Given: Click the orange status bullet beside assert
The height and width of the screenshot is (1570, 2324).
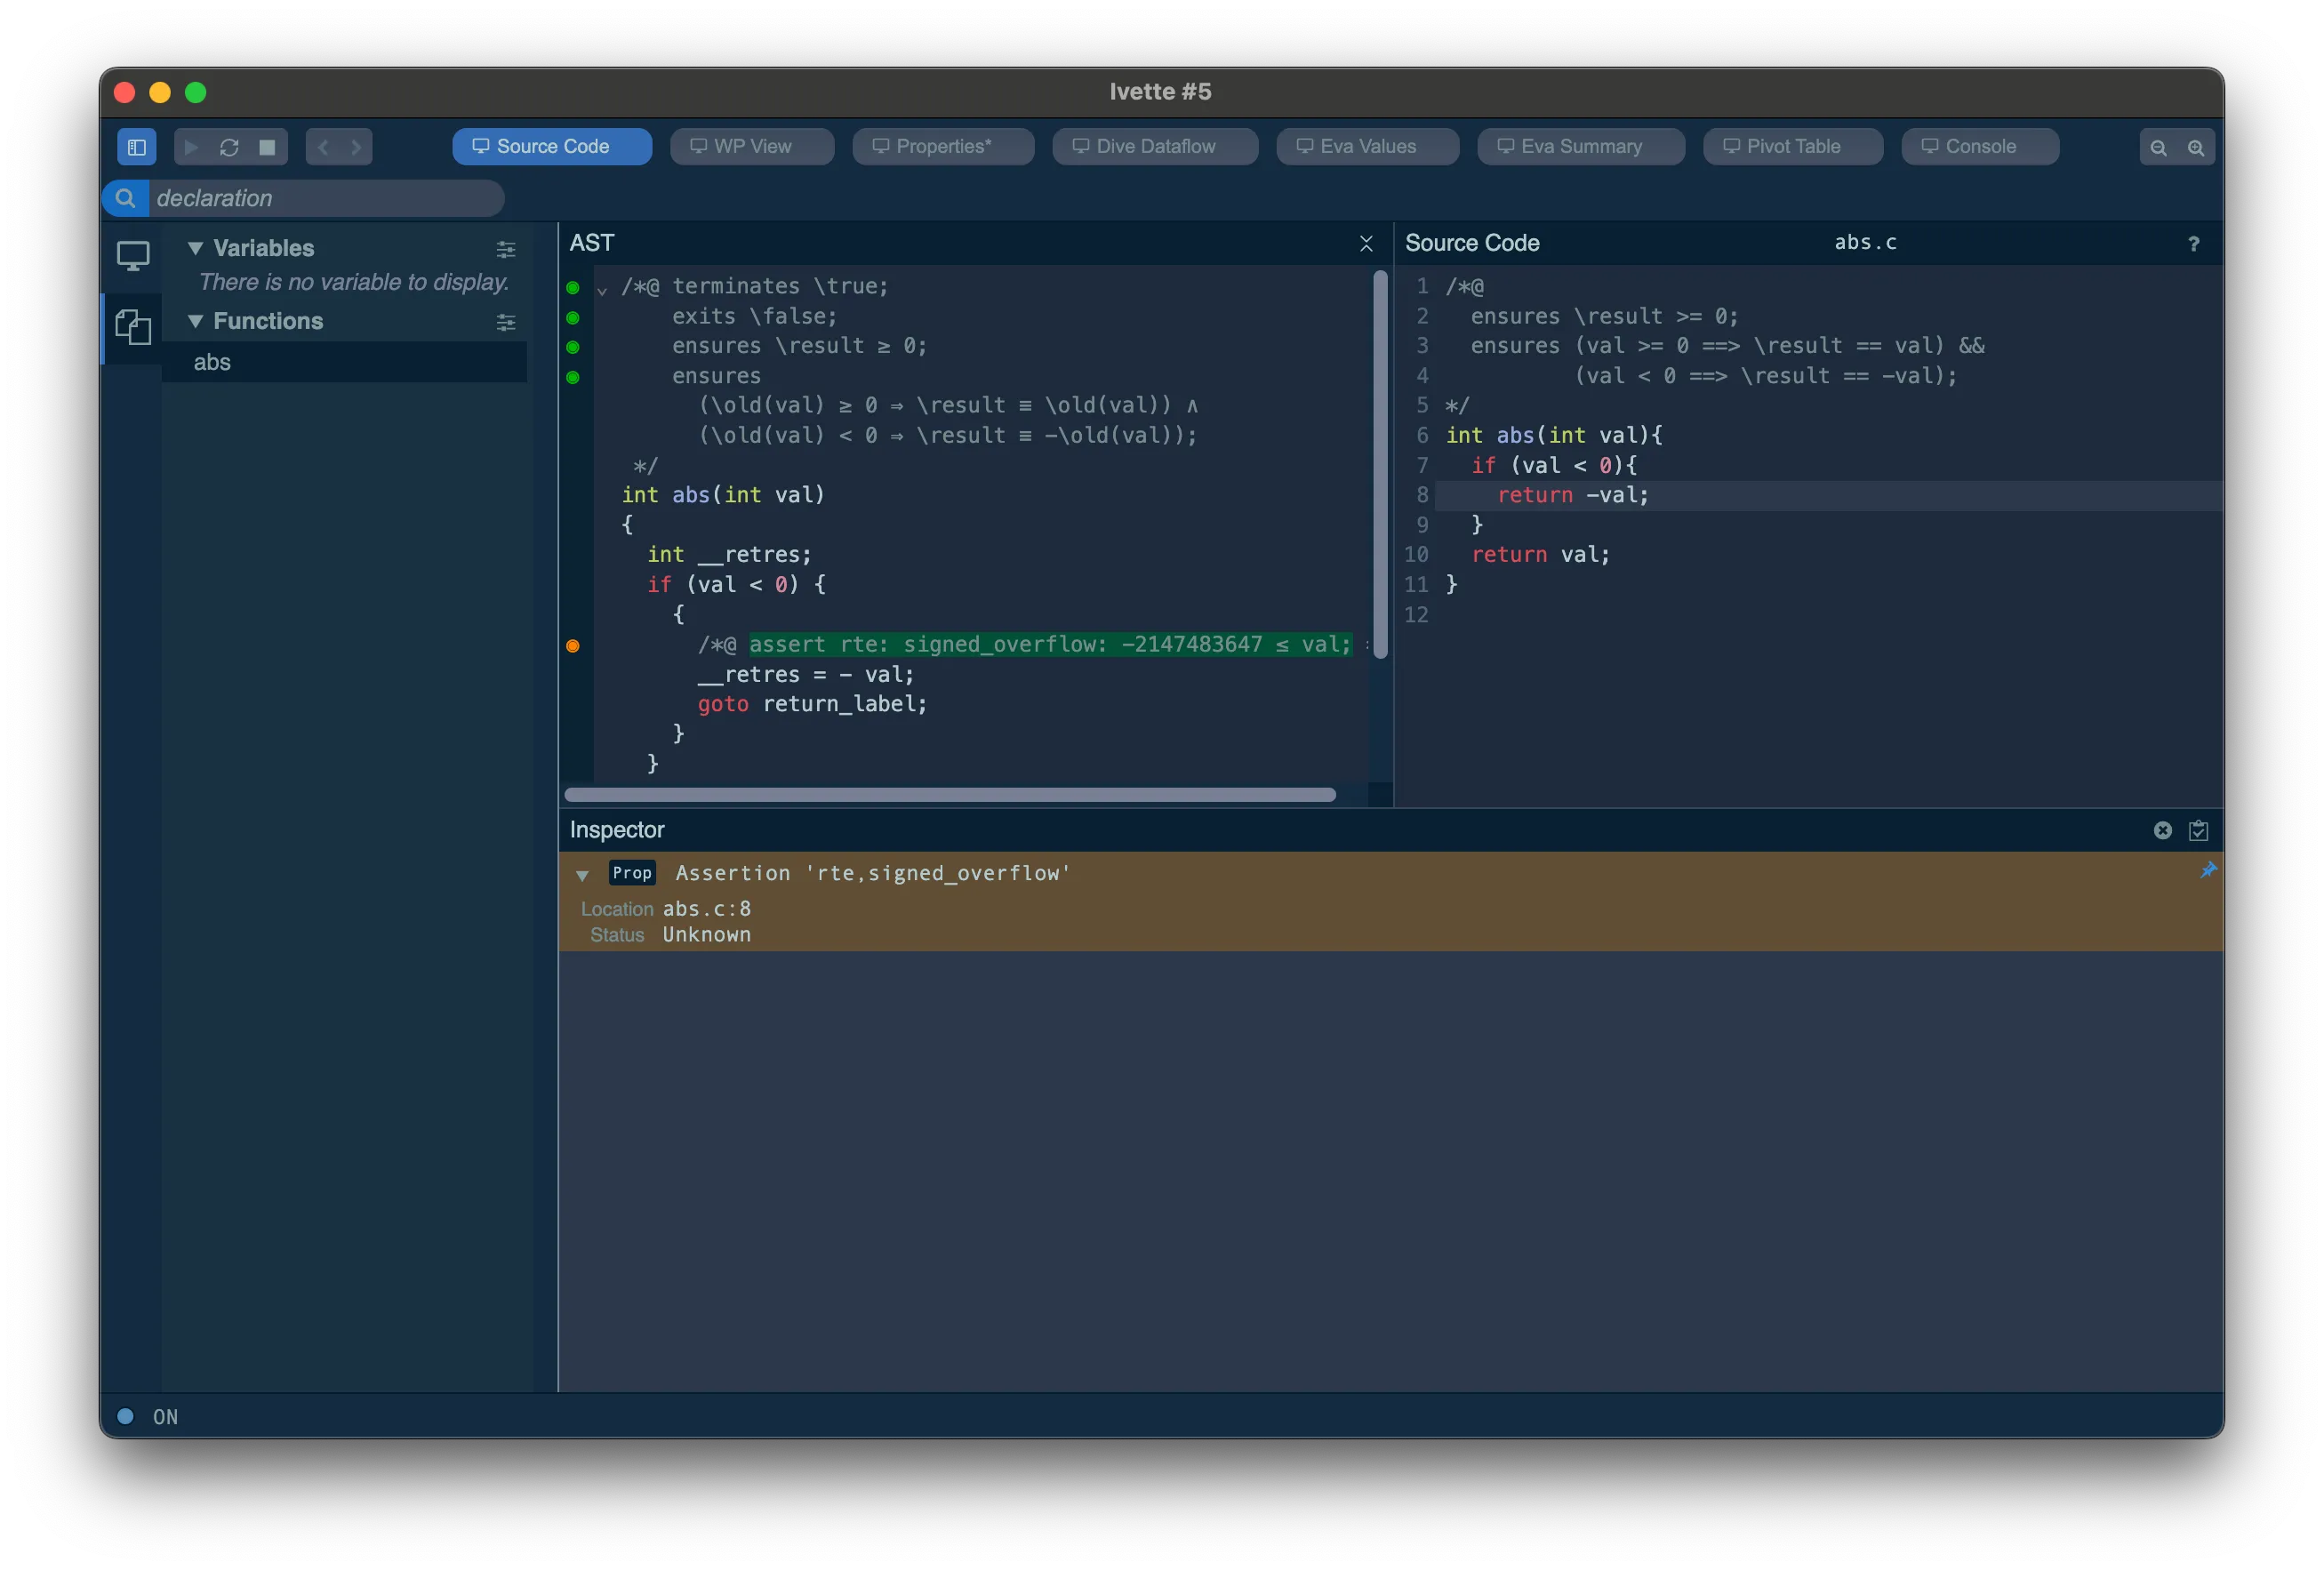Looking at the screenshot, I should pos(573,646).
